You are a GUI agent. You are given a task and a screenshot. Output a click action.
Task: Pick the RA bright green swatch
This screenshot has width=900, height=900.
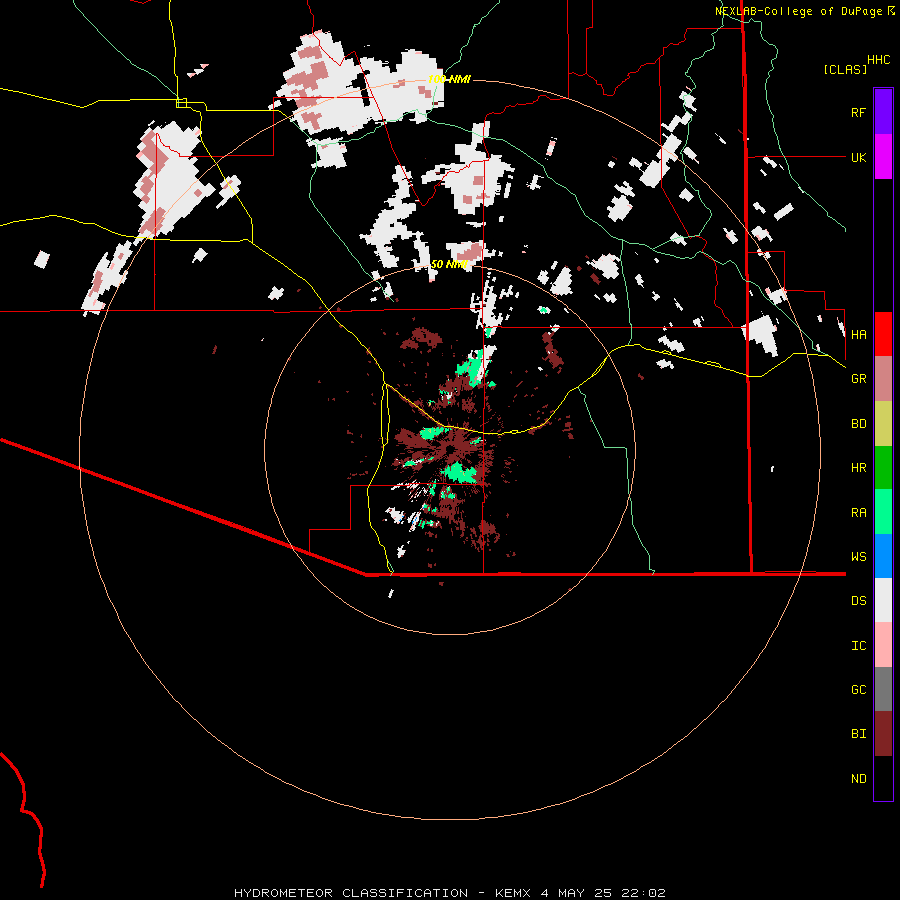(x=883, y=512)
